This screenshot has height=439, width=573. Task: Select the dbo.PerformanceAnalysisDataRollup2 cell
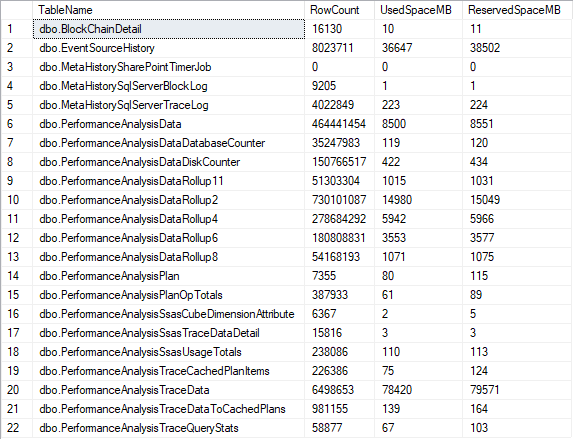point(168,200)
